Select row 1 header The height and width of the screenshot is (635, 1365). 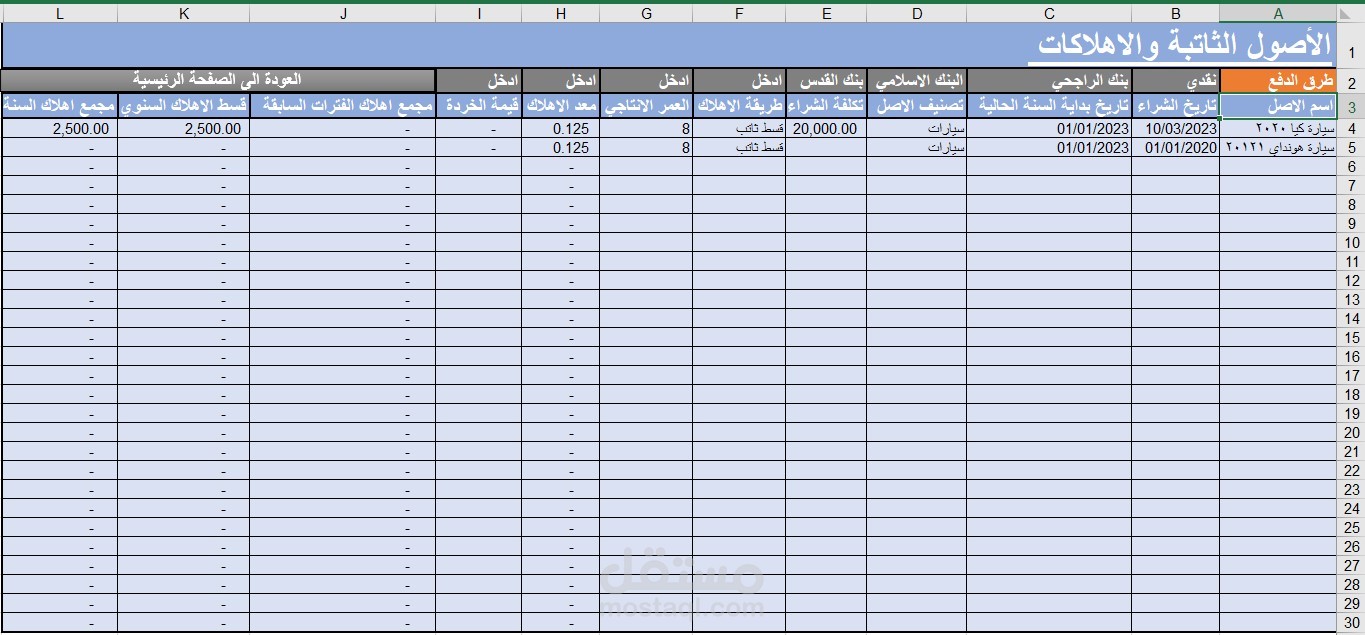[1350, 47]
